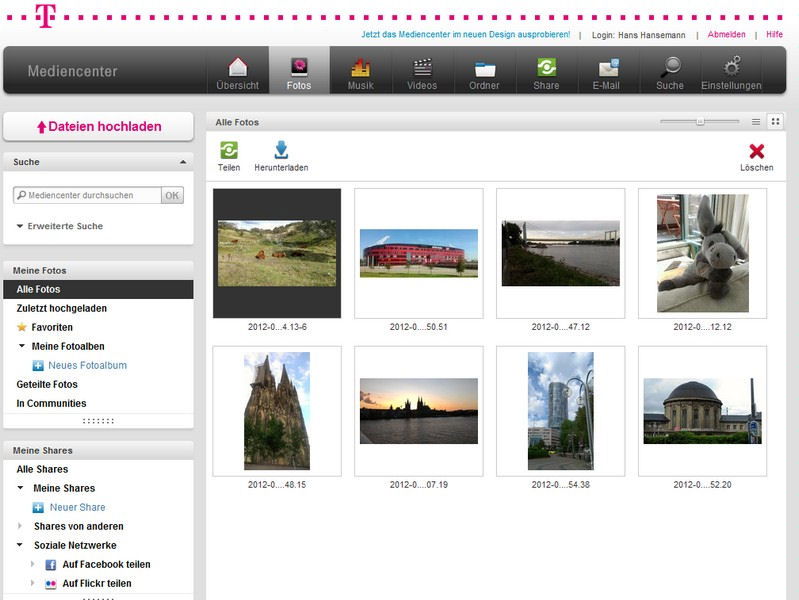Click the Flickr icon
The image size is (799, 600).
coord(50,584)
